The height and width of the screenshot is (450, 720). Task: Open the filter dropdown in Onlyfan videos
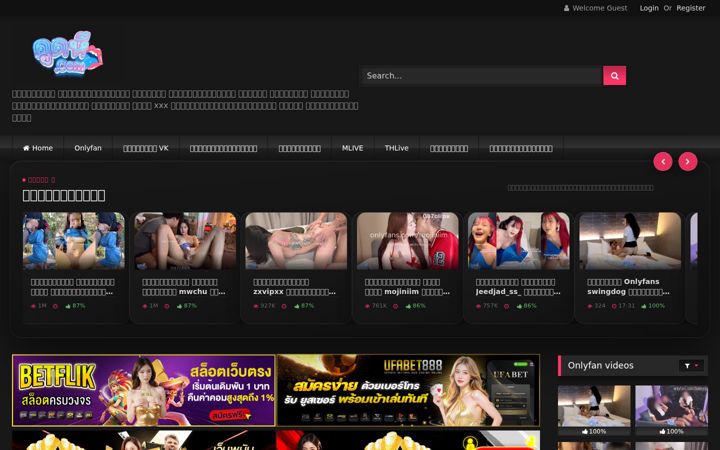(x=691, y=366)
